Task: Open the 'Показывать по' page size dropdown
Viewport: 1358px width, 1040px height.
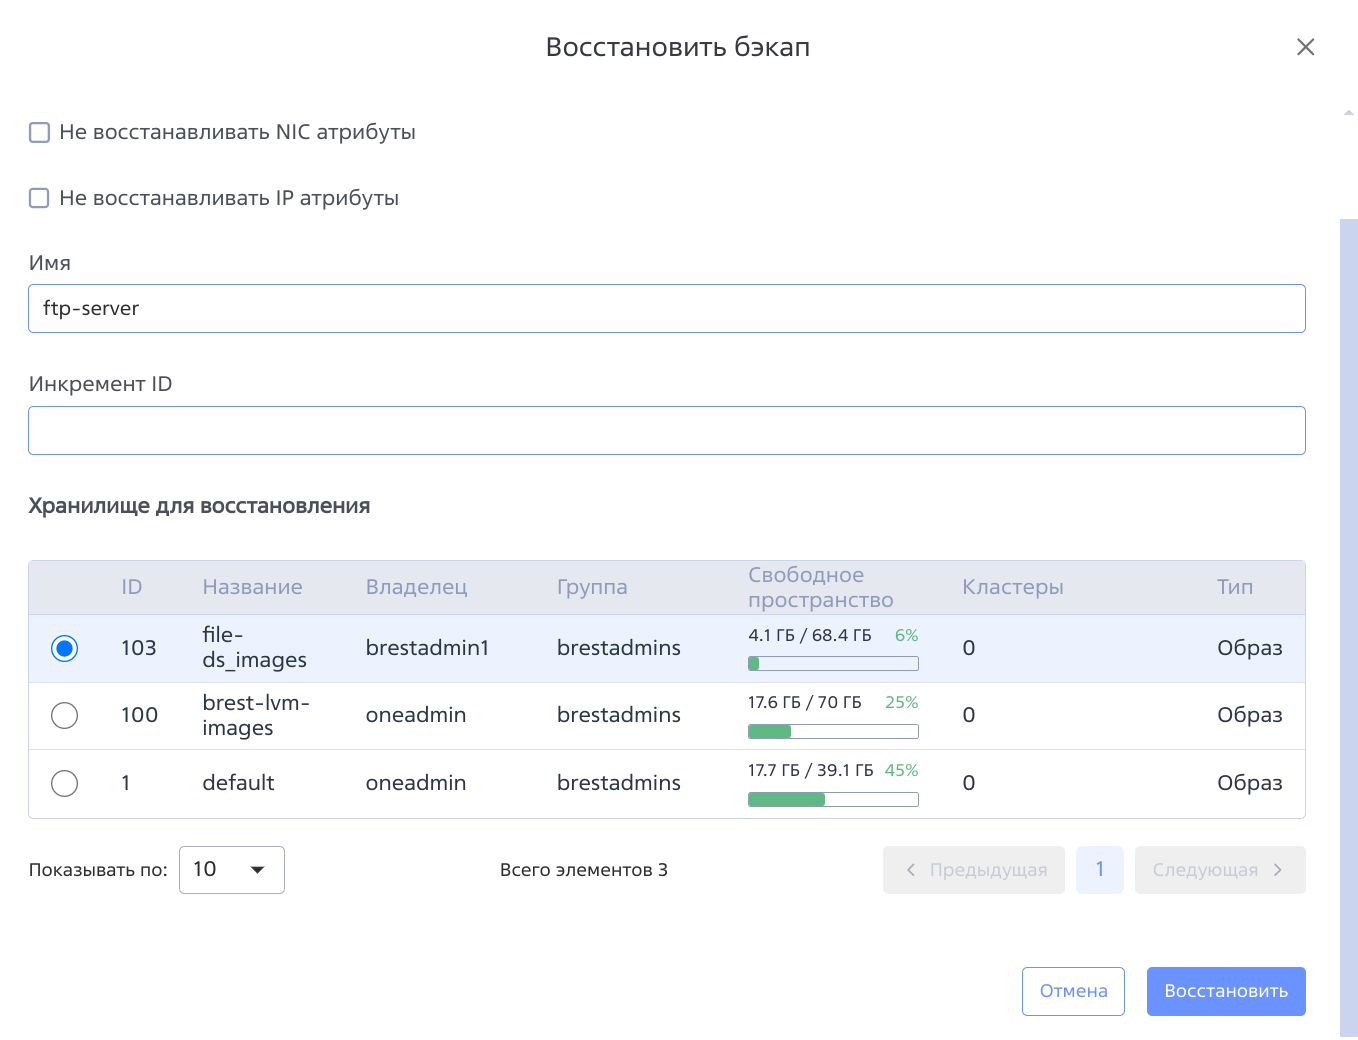Action: [x=231, y=870]
